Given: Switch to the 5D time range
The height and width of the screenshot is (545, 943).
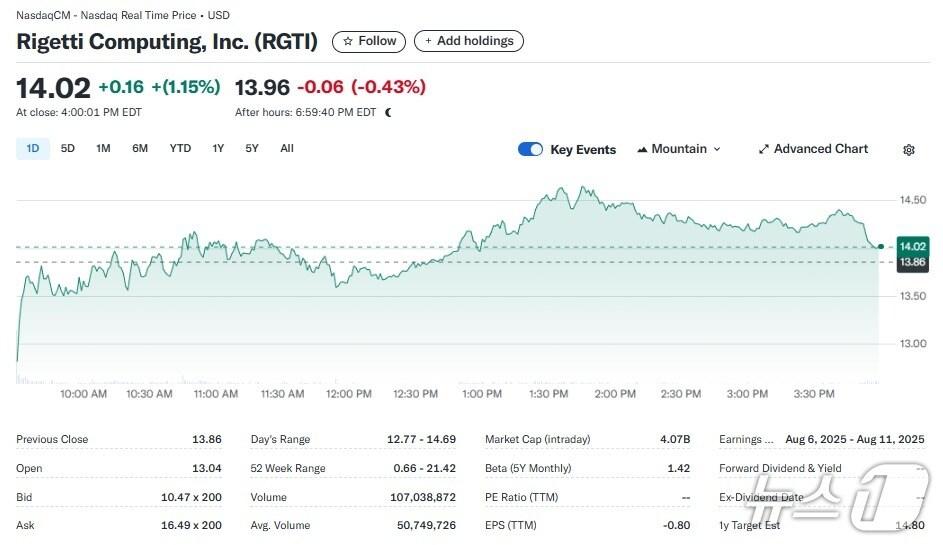Looking at the screenshot, I should [68, 149].
